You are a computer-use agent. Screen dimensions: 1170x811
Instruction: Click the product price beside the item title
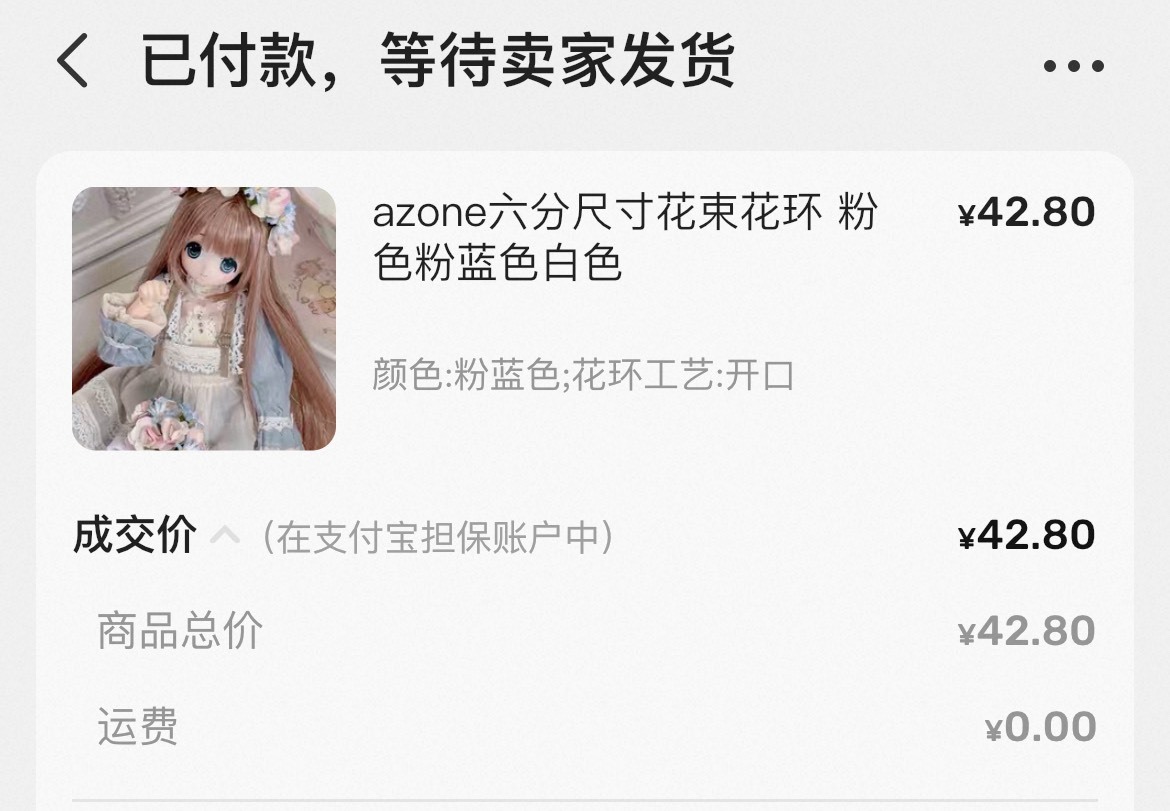[x=1027, y=212]
